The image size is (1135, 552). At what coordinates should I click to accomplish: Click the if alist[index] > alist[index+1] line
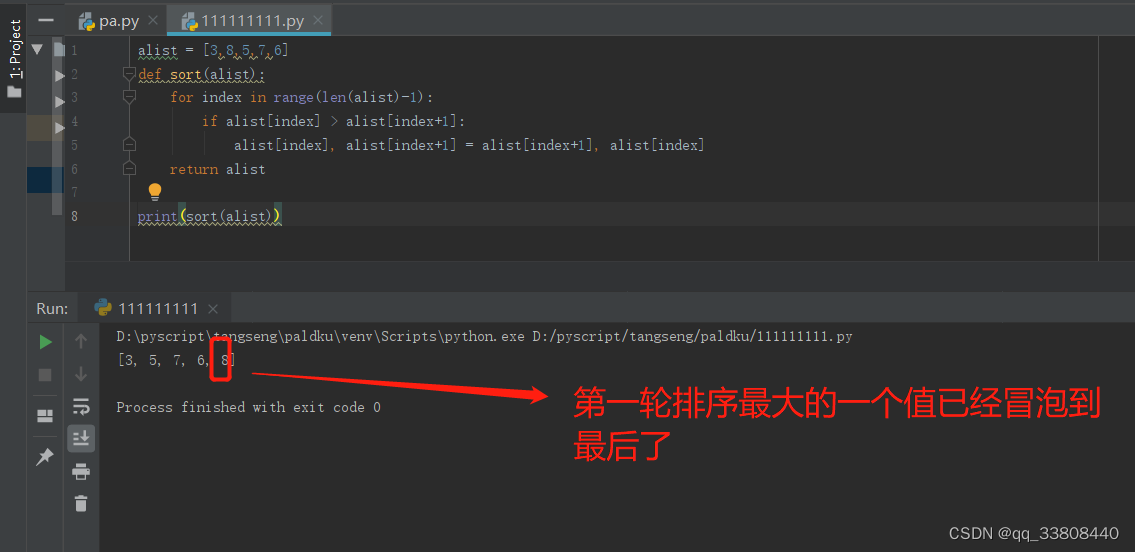point(334,122)
